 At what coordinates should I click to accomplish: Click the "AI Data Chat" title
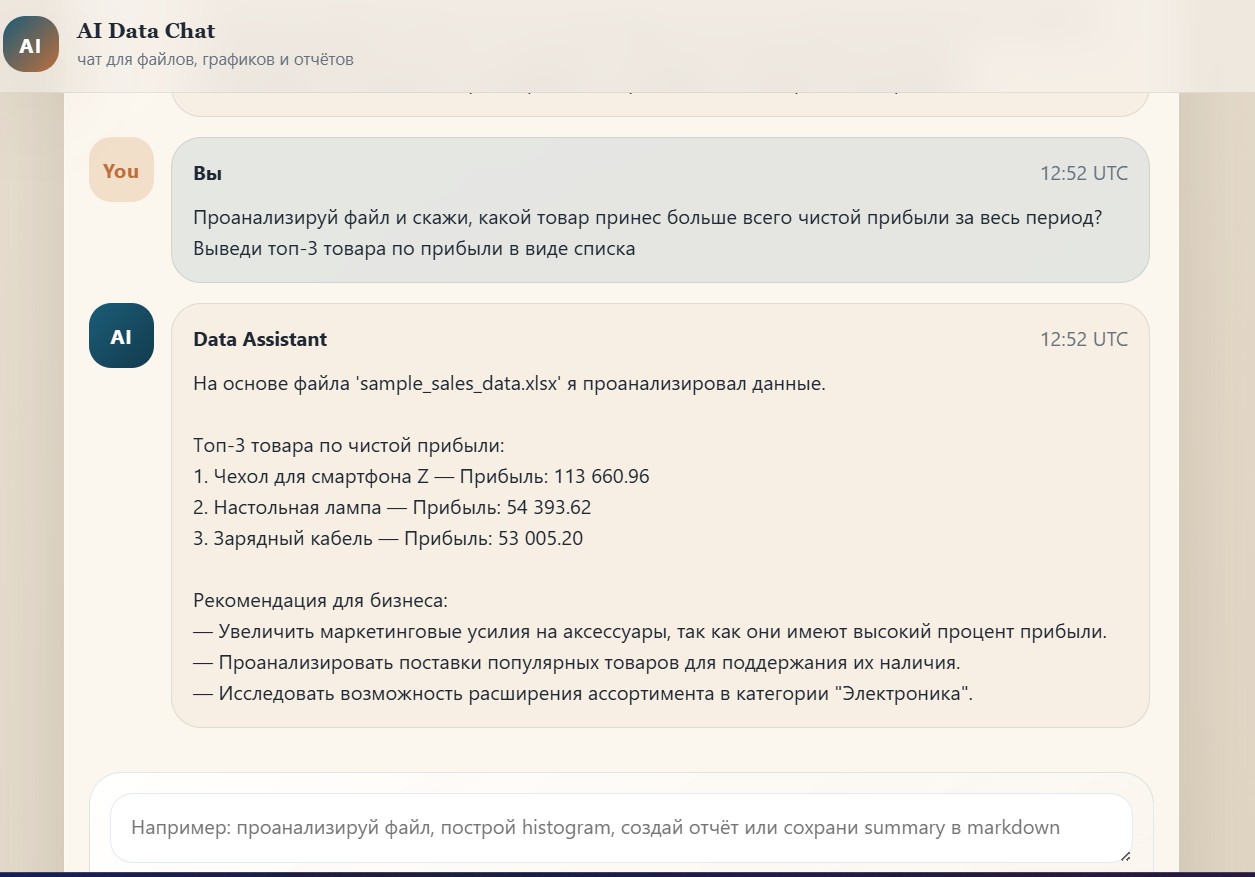coord(146,31)
